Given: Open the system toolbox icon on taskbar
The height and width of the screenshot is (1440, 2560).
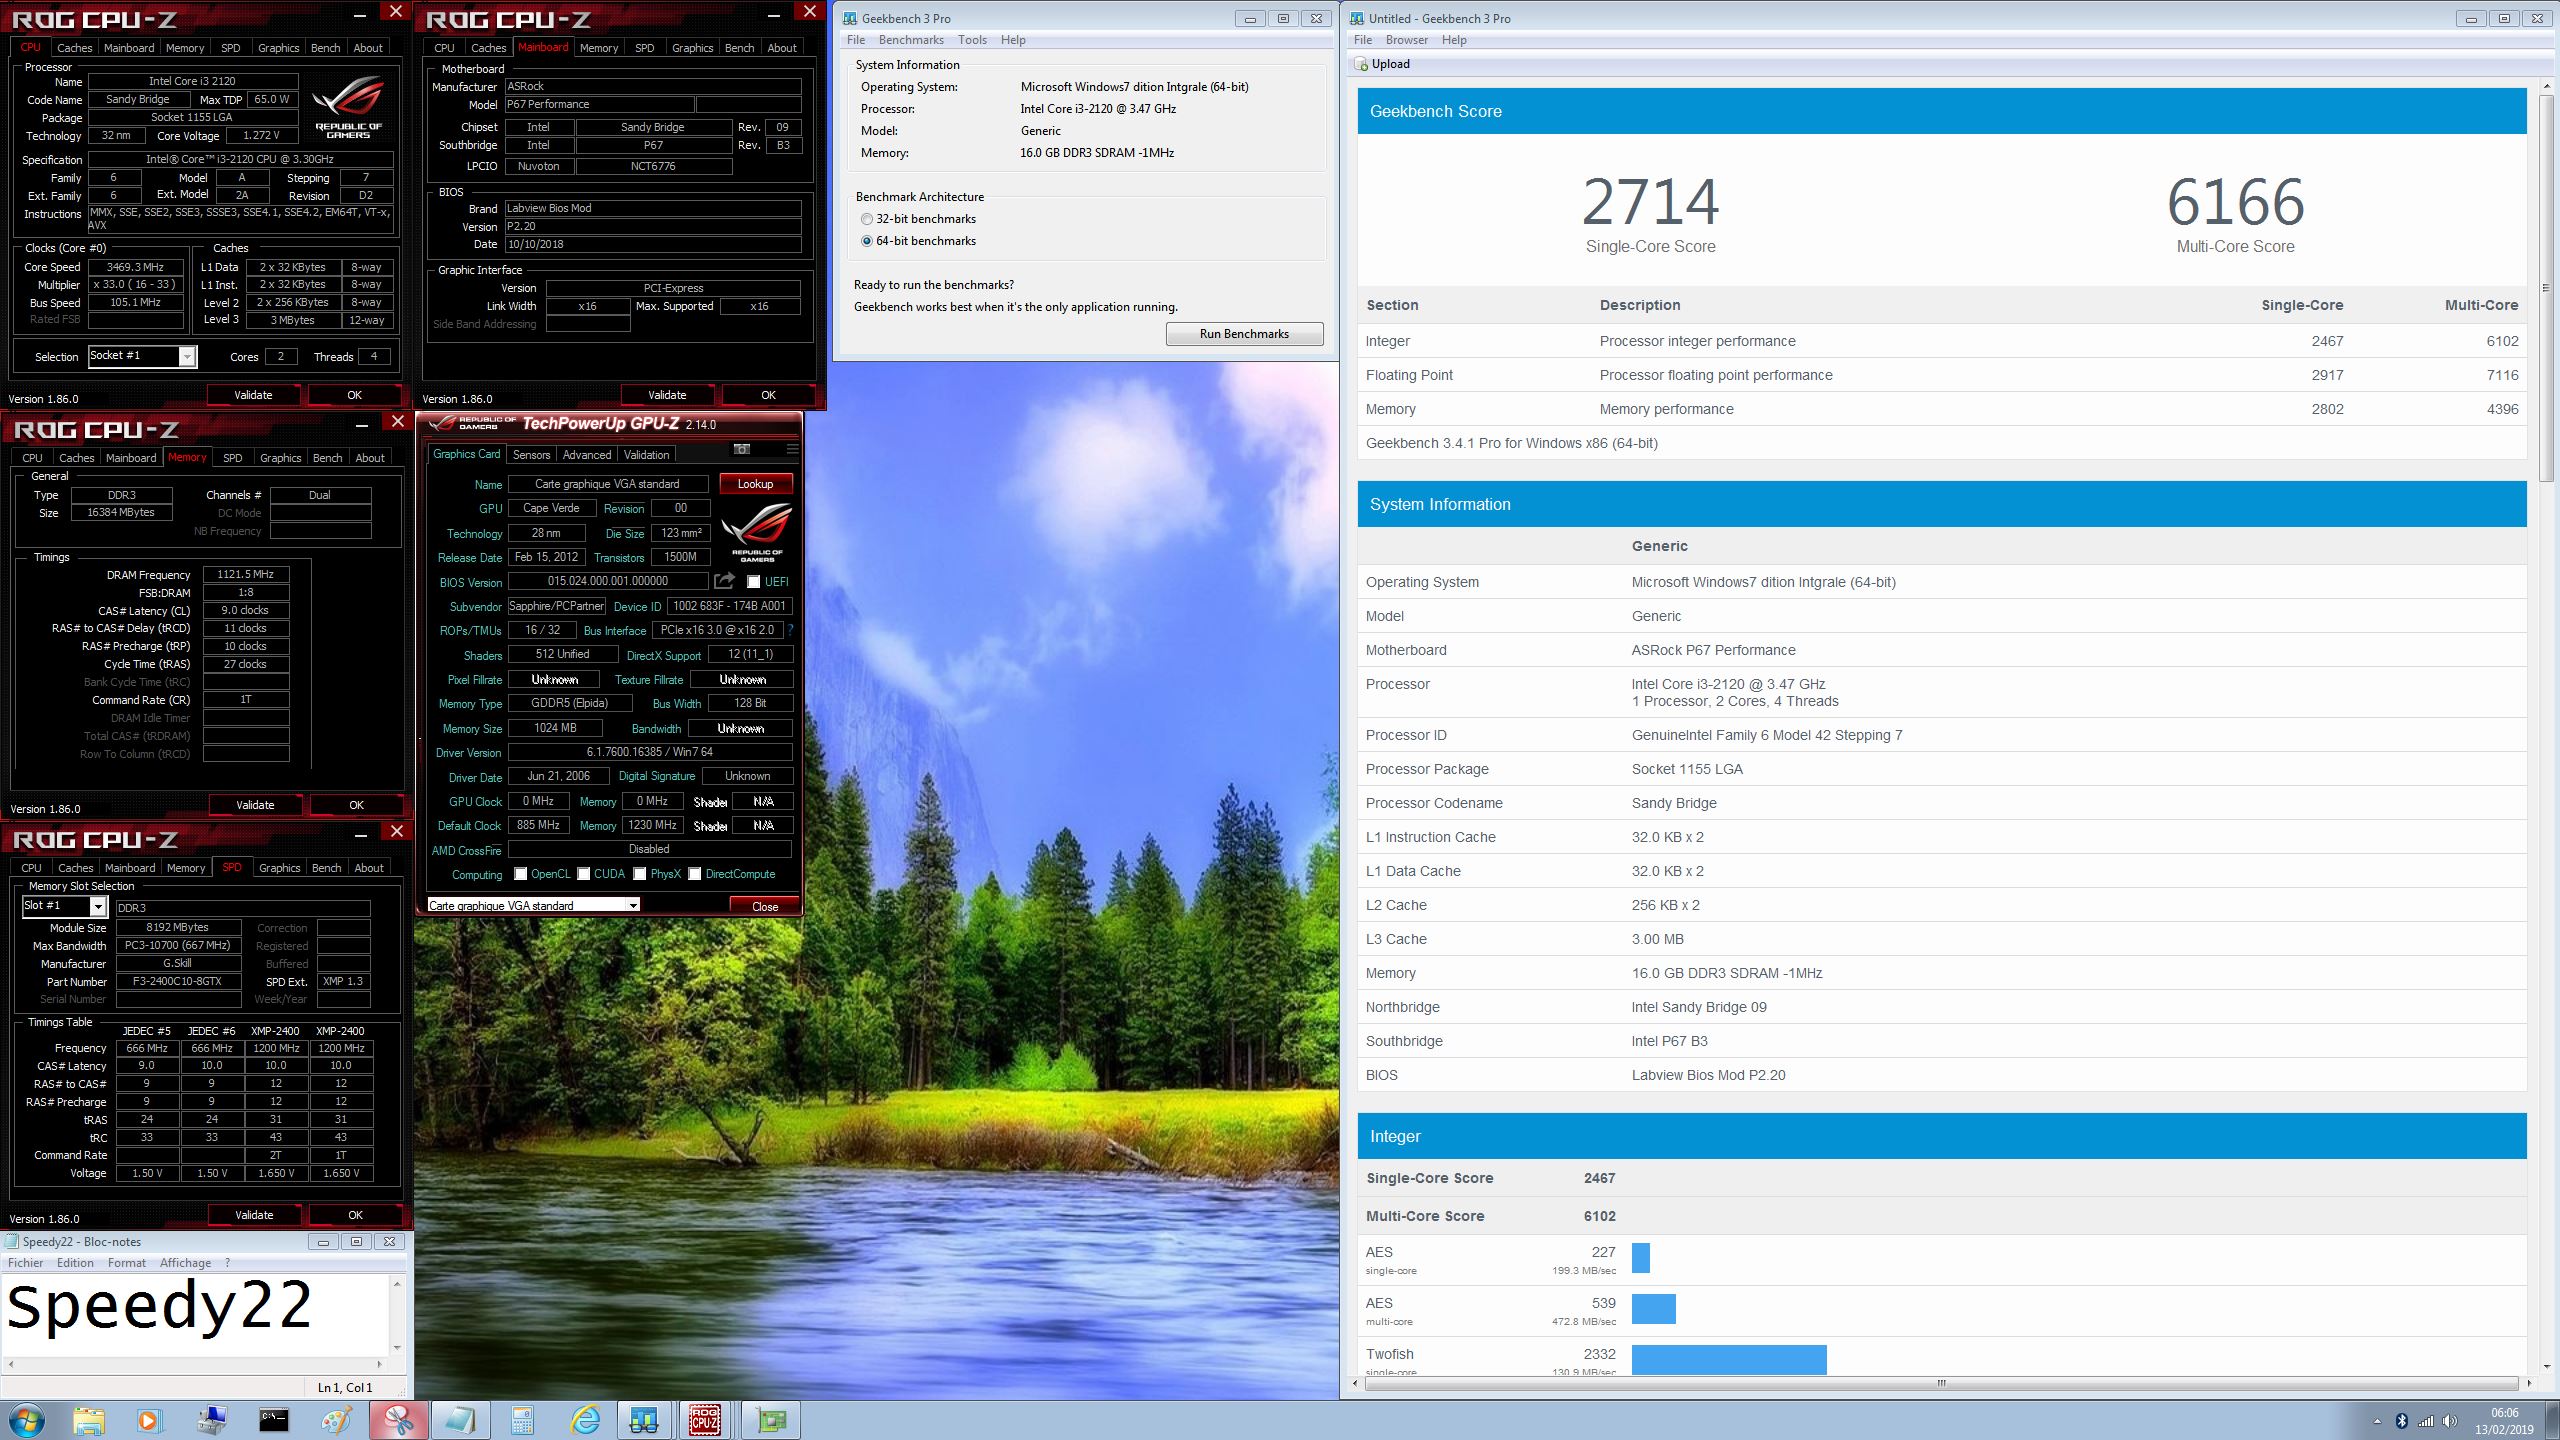Looking at the screenshot, I should coord(212,1420).
